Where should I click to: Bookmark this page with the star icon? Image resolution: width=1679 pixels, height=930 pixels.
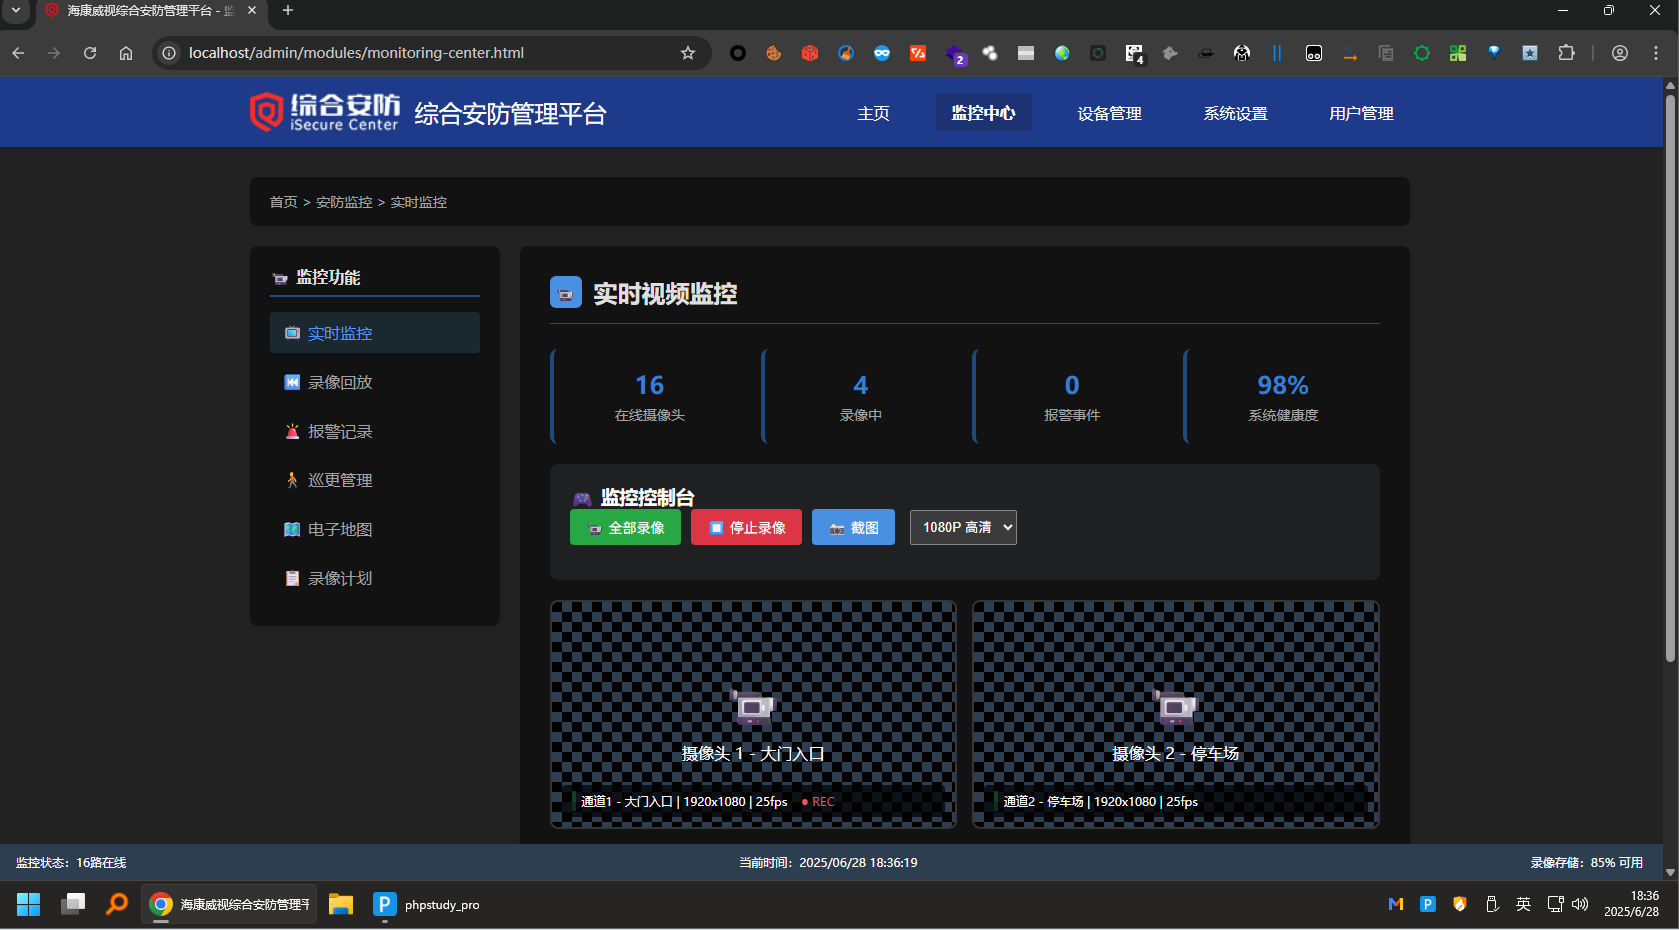688,53
